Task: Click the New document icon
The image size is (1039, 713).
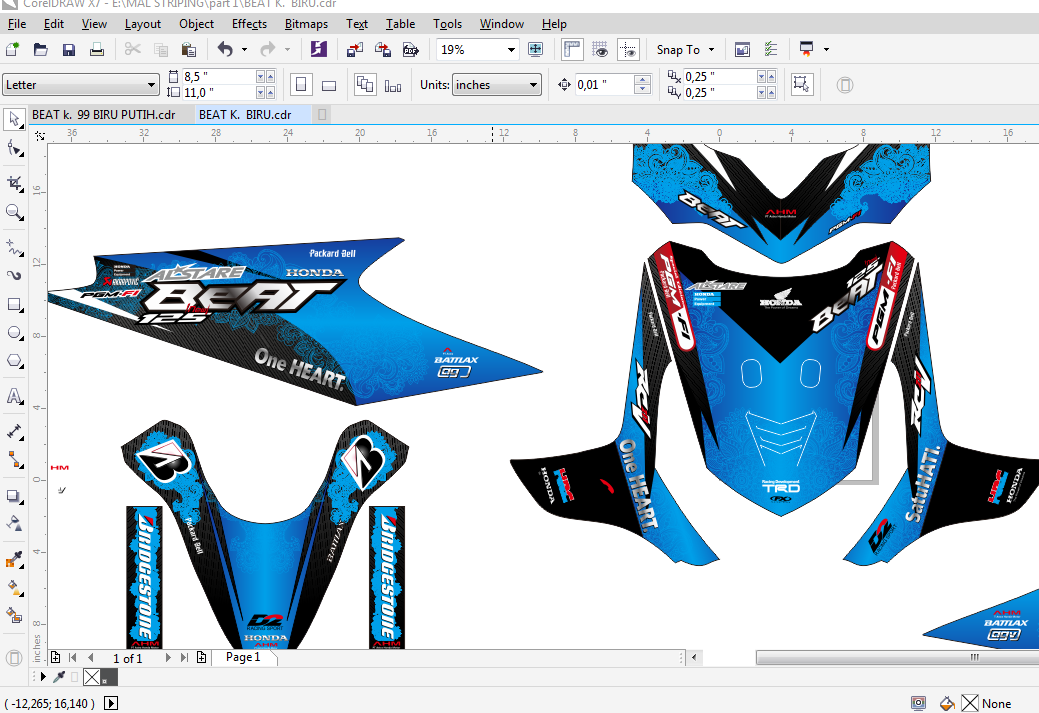Action: (13, 50)
